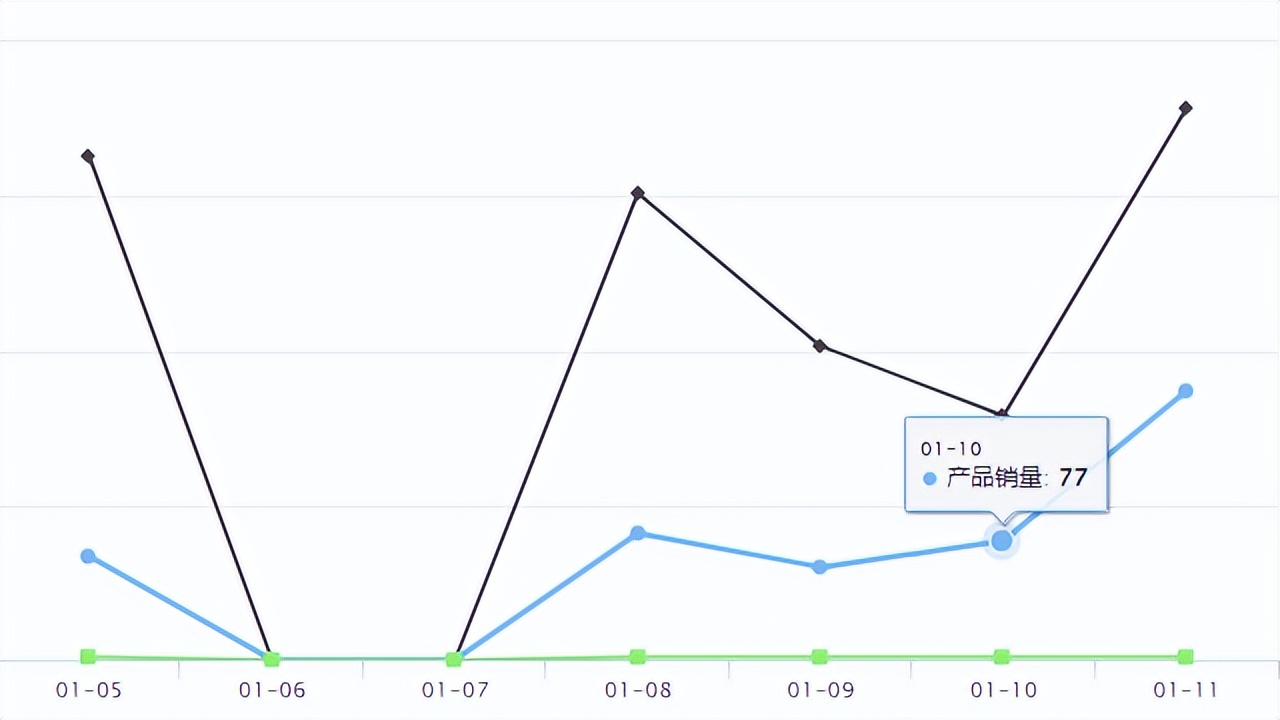Click the green square marker at 01-09
Viewport: 1280px width, 720px height.
click(820, 657)
